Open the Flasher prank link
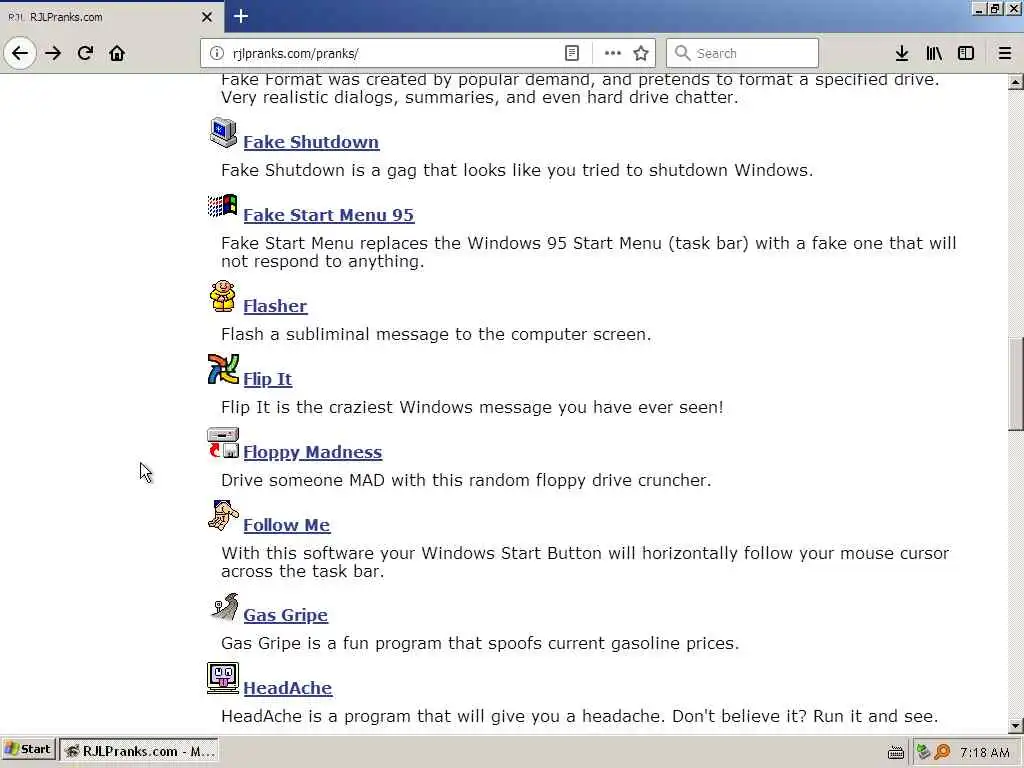Image resolution: width=1024 pixels, height=768 pixels. 275,306
